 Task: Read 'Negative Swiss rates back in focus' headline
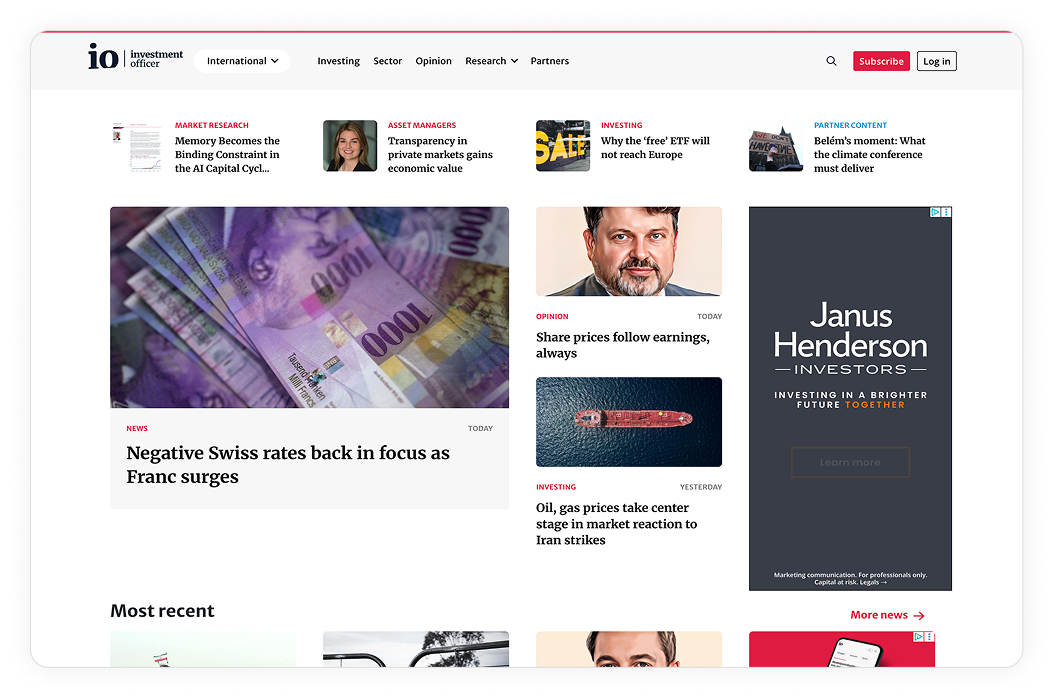point(288,465)
